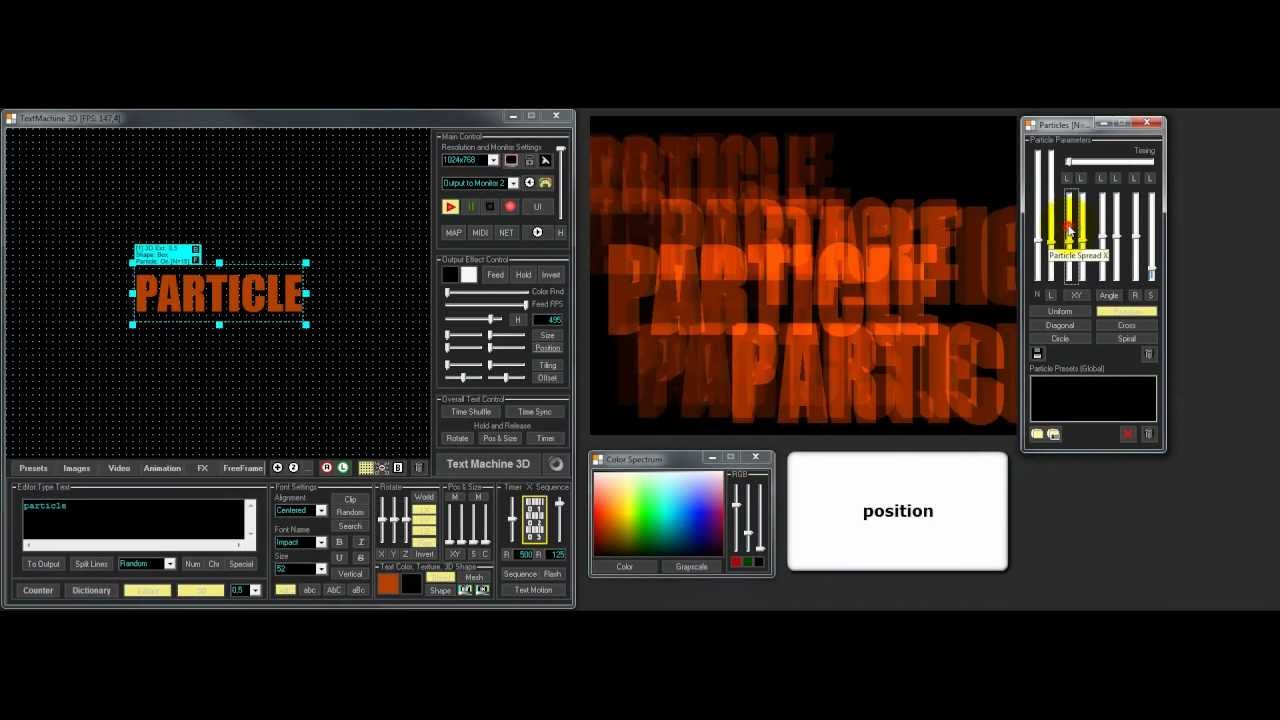Toggle bold B font style
This screenshot has height=720, width=1280.
pos(339,542)
